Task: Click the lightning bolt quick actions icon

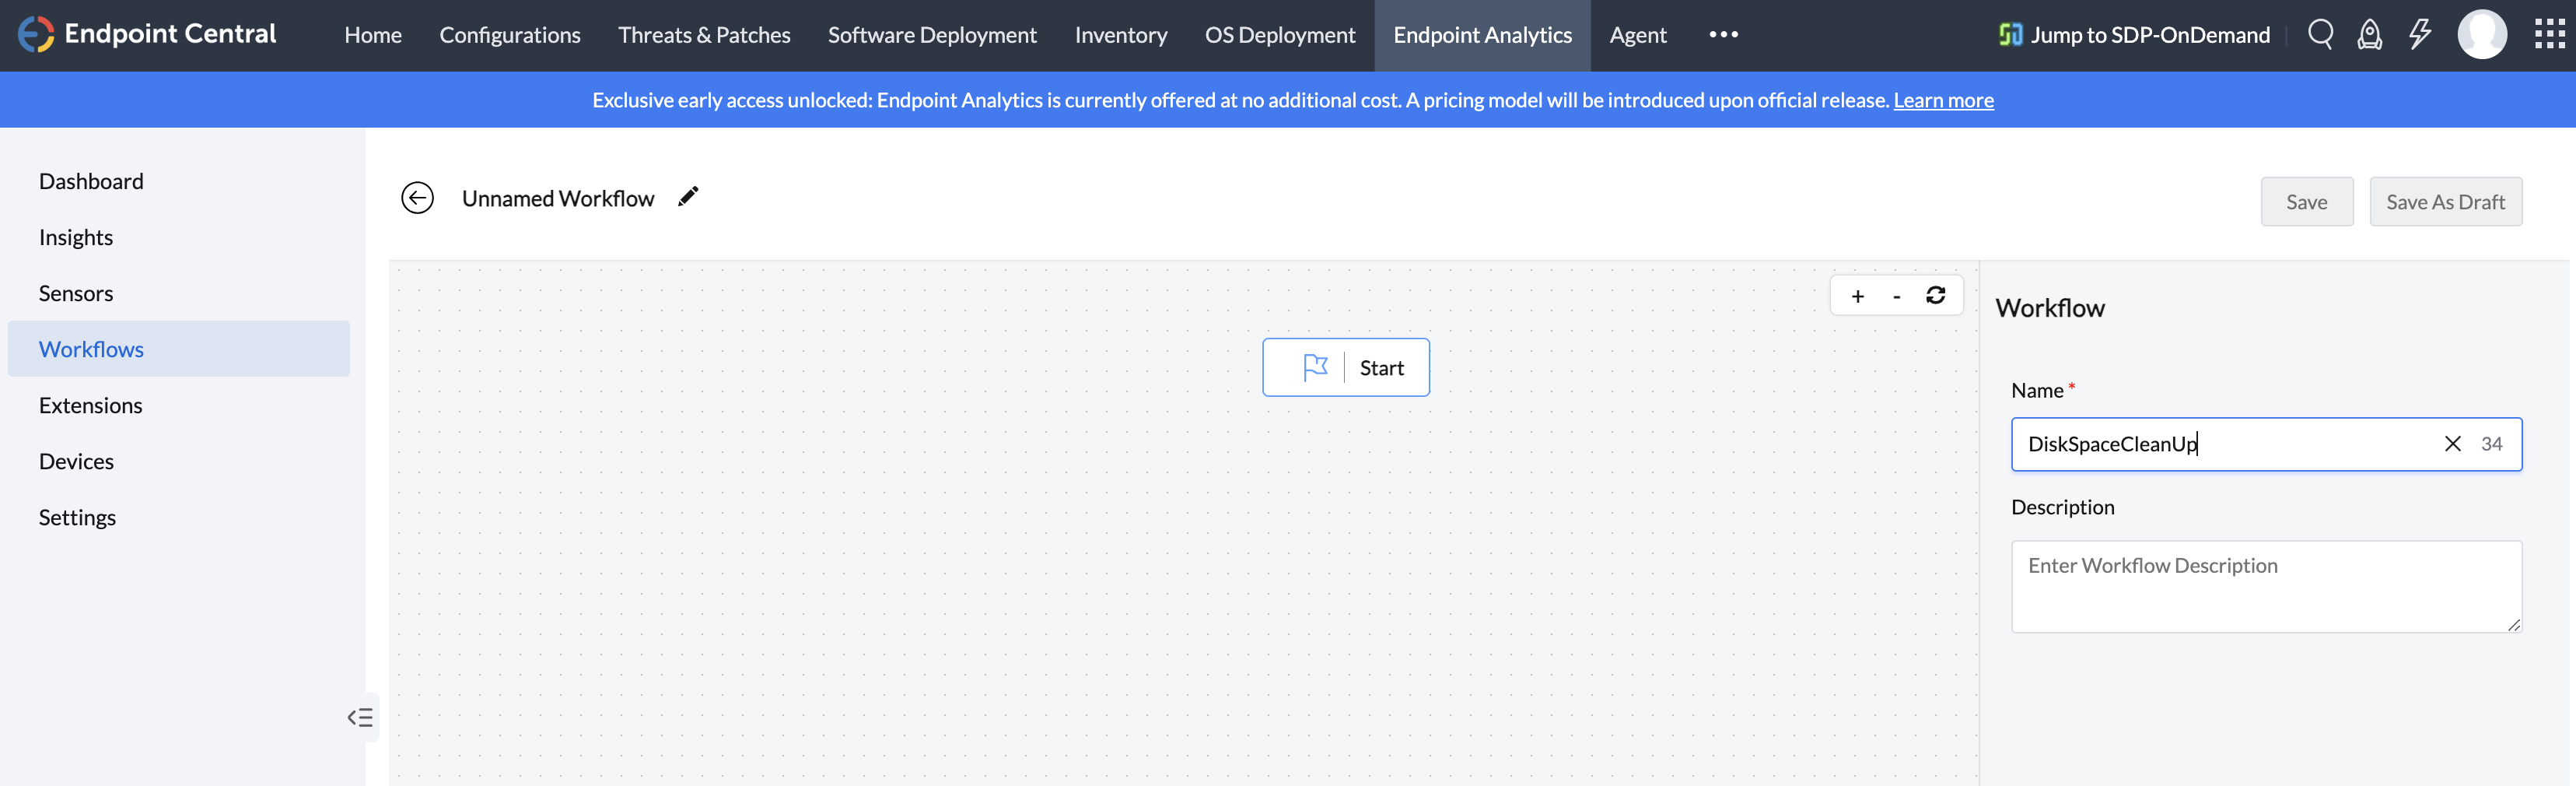Action: click(x=2419, y=35)
